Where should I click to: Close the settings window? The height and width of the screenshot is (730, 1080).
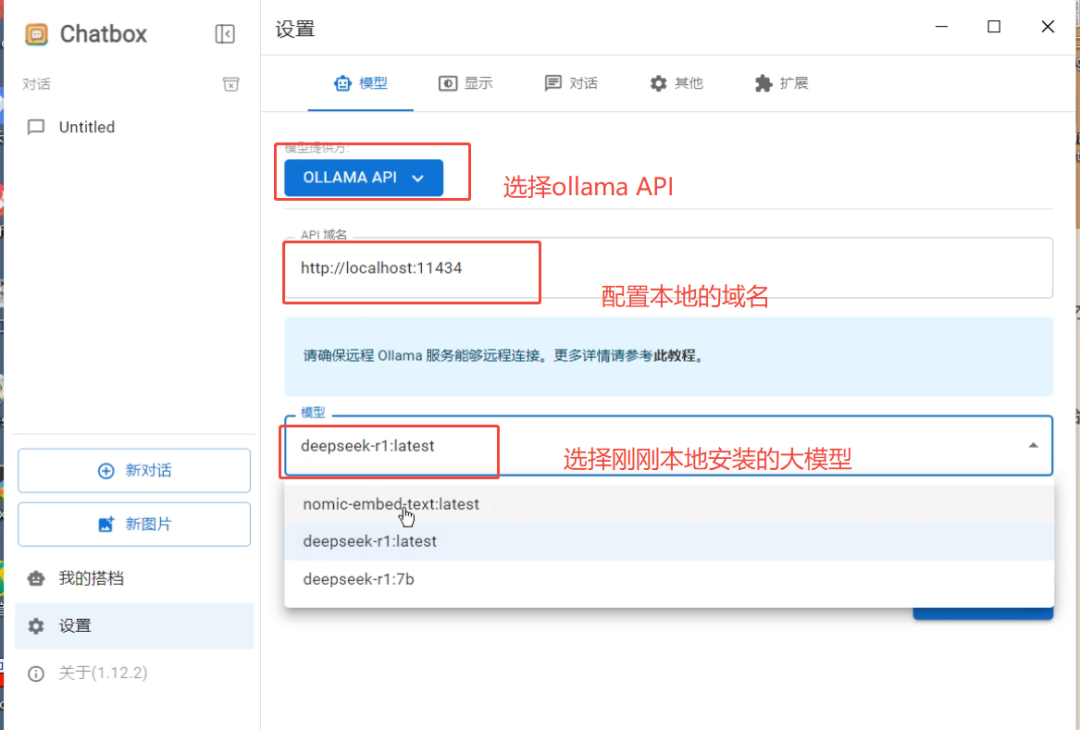point(1048,26)
